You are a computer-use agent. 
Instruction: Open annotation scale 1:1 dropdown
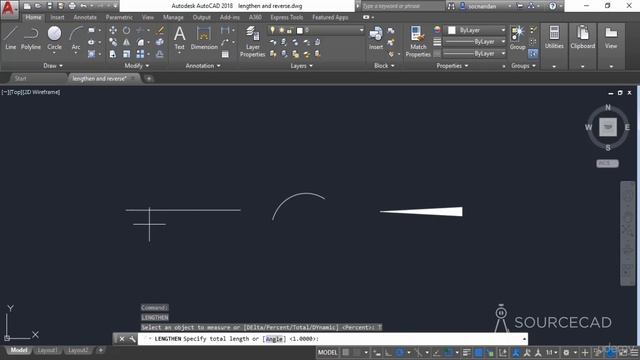(x=552, y=352)
